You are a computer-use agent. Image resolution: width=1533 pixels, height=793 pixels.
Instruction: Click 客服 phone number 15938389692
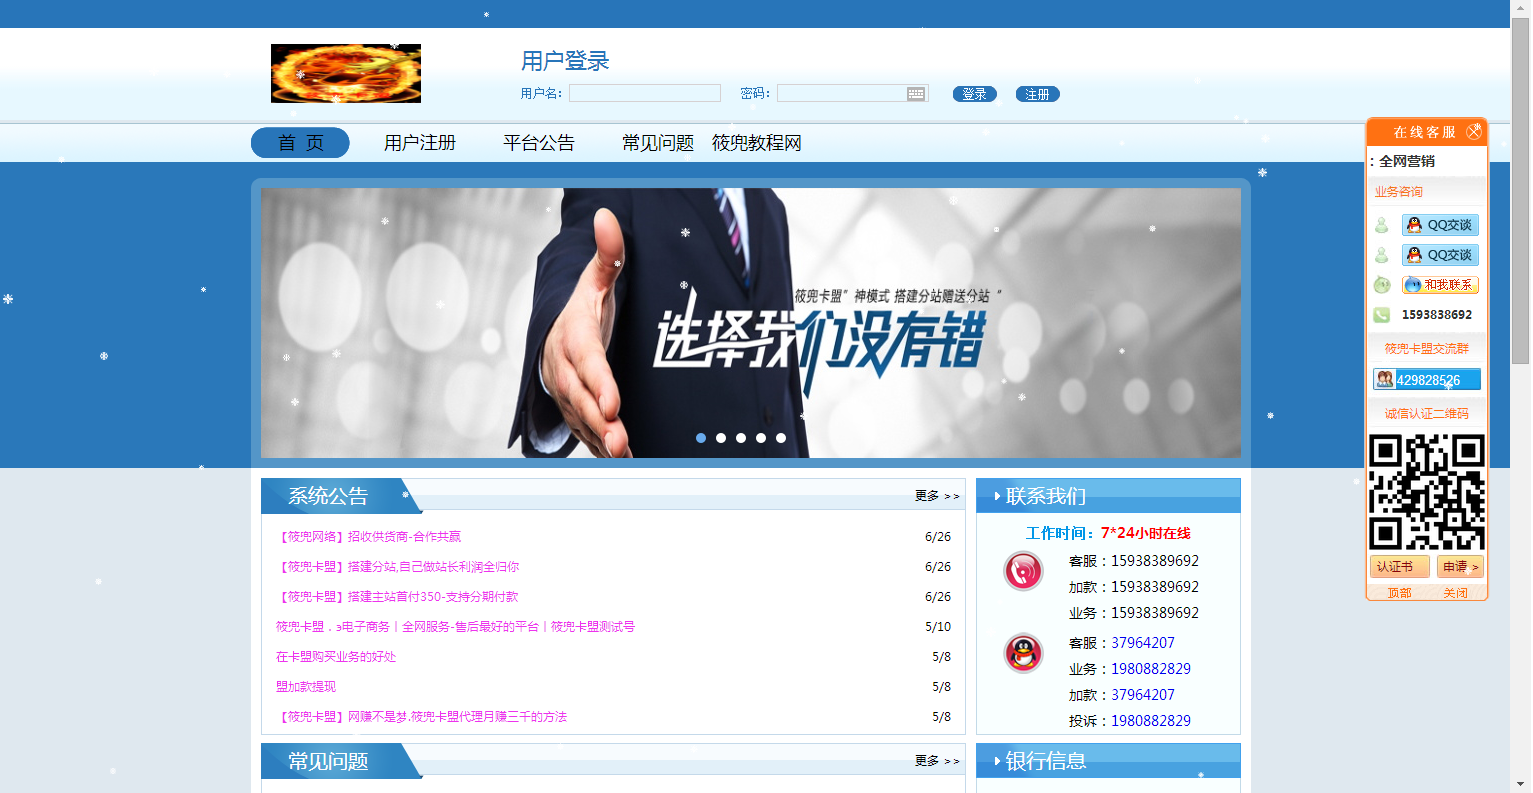(1155, 561)
